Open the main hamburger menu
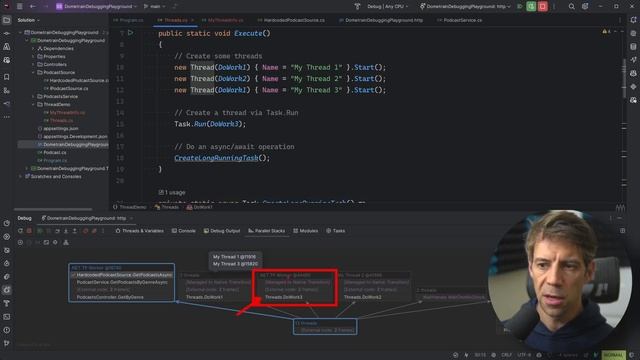640x360 pixels. click(20, 7)
